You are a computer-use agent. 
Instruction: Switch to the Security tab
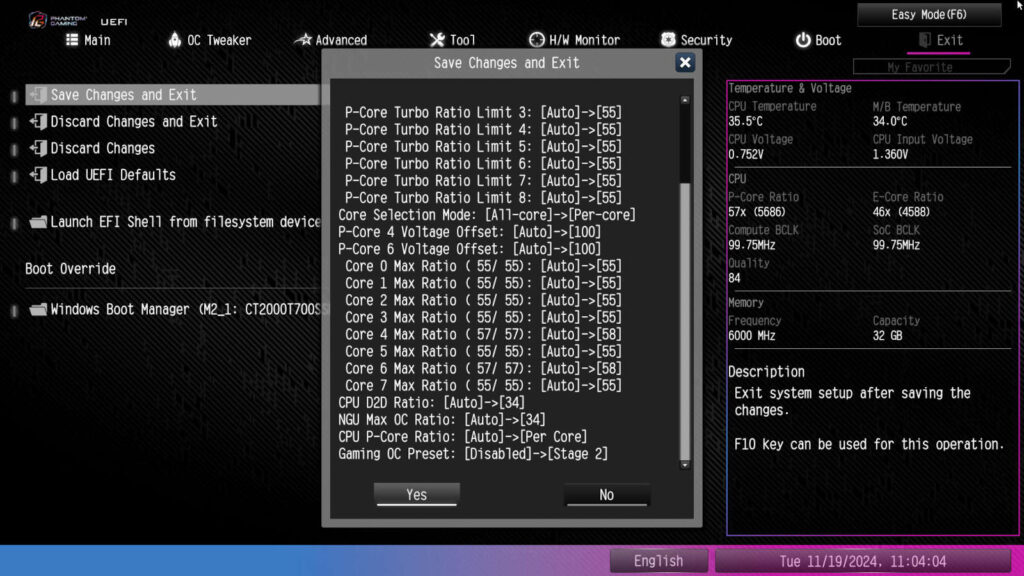pyautogui.click(x=696, y=40)
